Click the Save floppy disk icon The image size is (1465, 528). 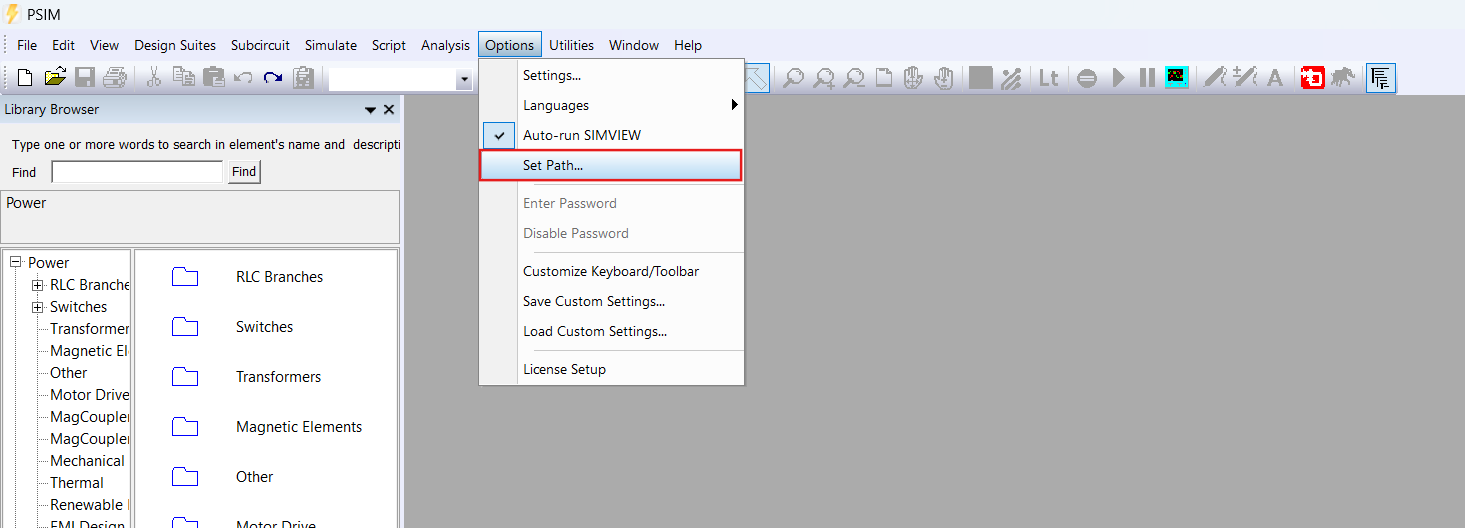(x=85, y=78)
